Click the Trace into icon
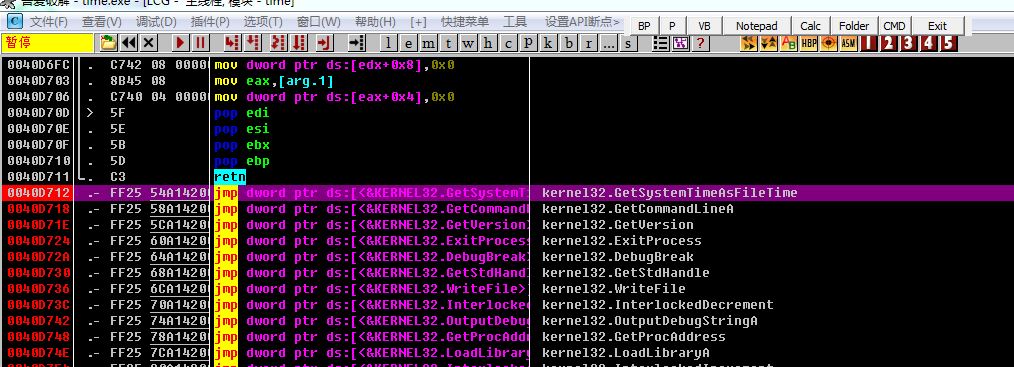 (278, 43)
